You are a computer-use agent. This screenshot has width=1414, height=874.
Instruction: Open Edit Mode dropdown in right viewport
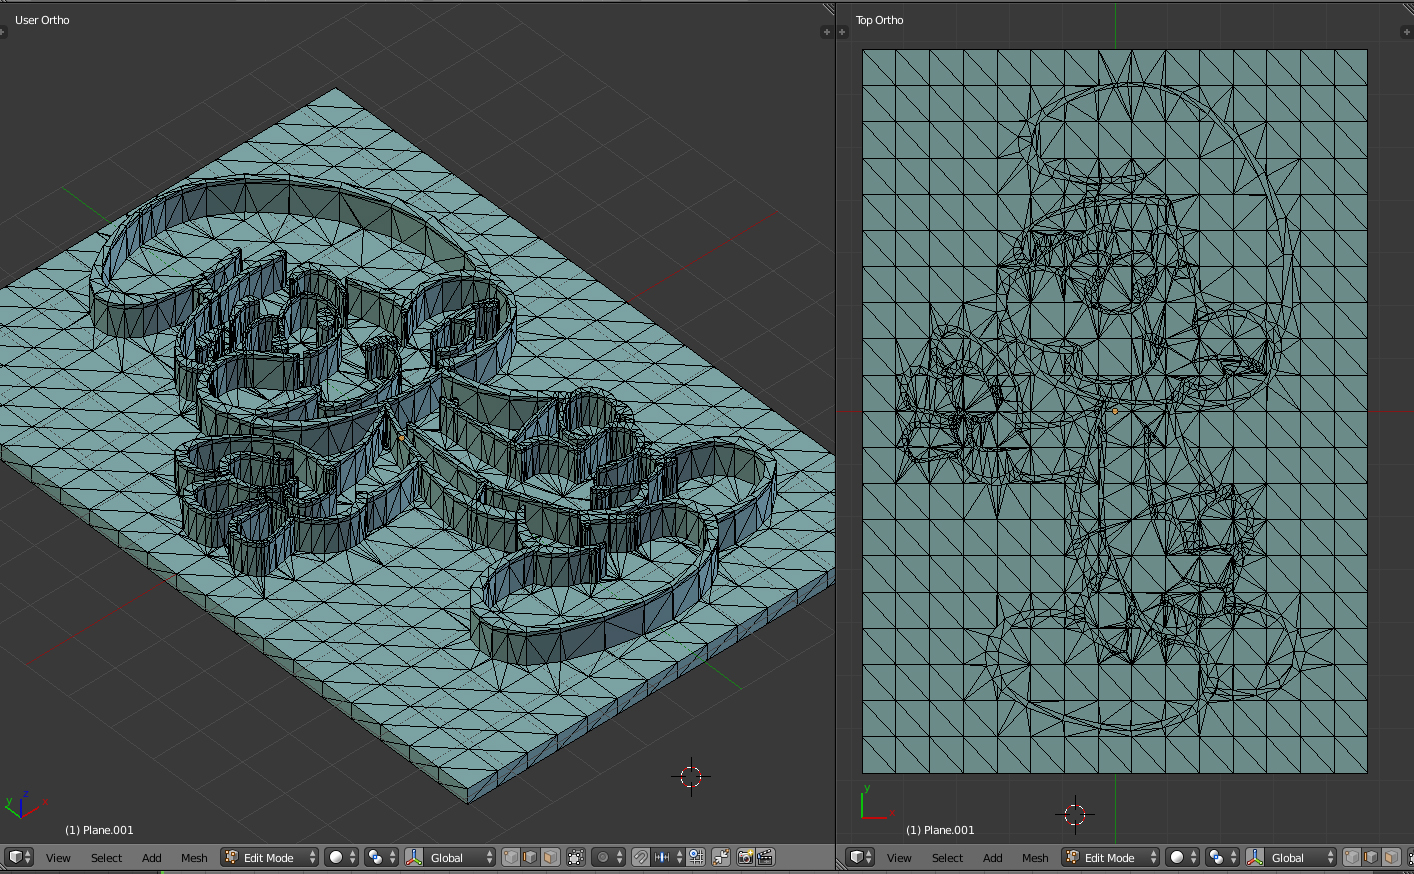(1111, 857)
